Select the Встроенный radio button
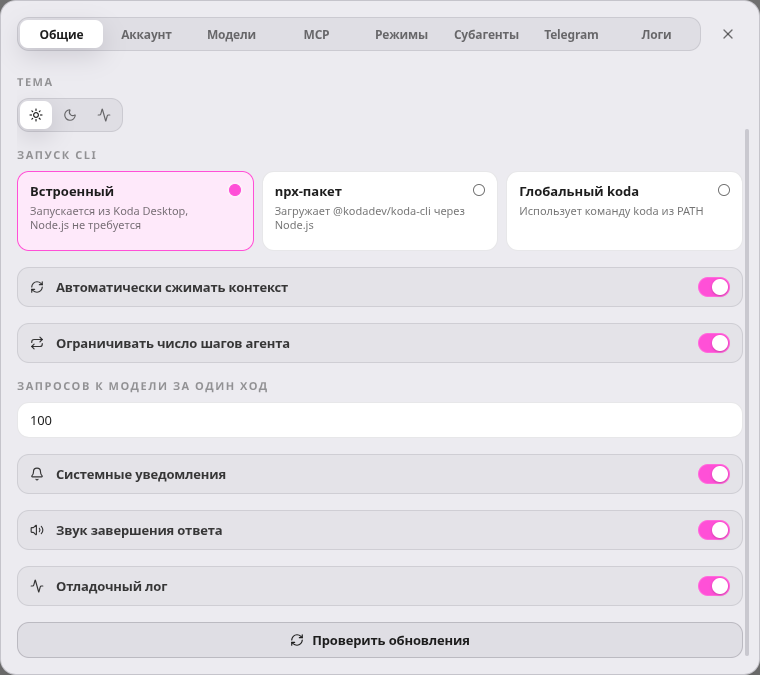This screenshot has height=675, width=760. (235, 190)
